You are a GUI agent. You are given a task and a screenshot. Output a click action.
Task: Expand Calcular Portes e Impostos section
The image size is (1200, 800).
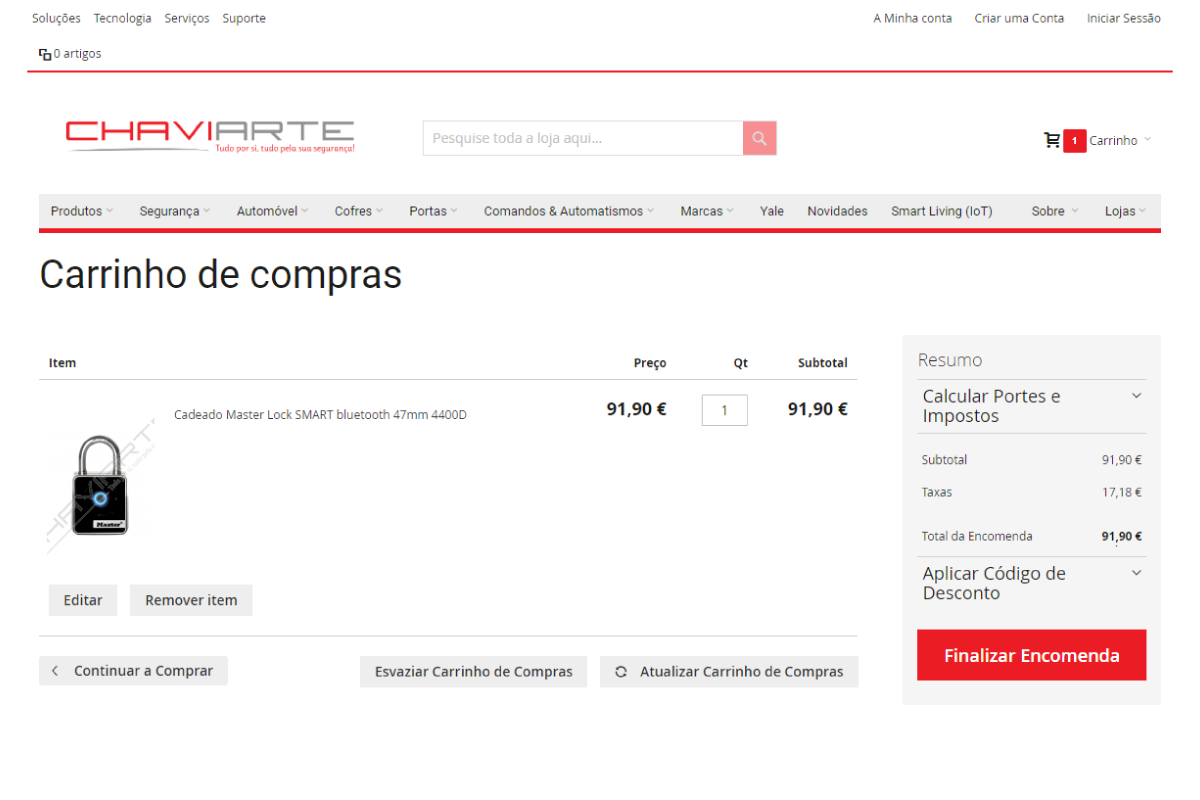click(x=1031, y=406)
